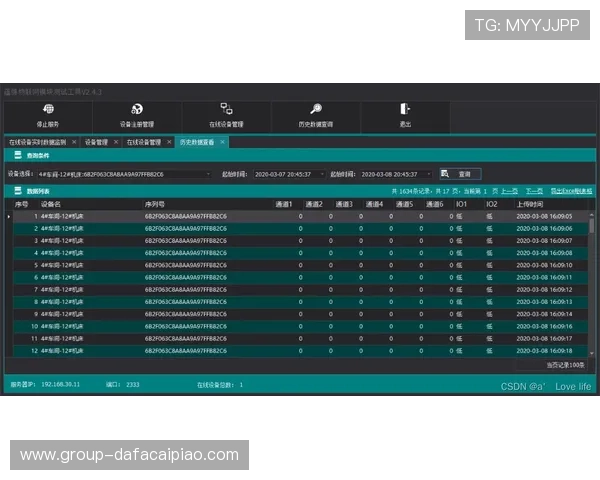Select row 2 timestamp 2020-03-08 16:09:06

point(544,229)
